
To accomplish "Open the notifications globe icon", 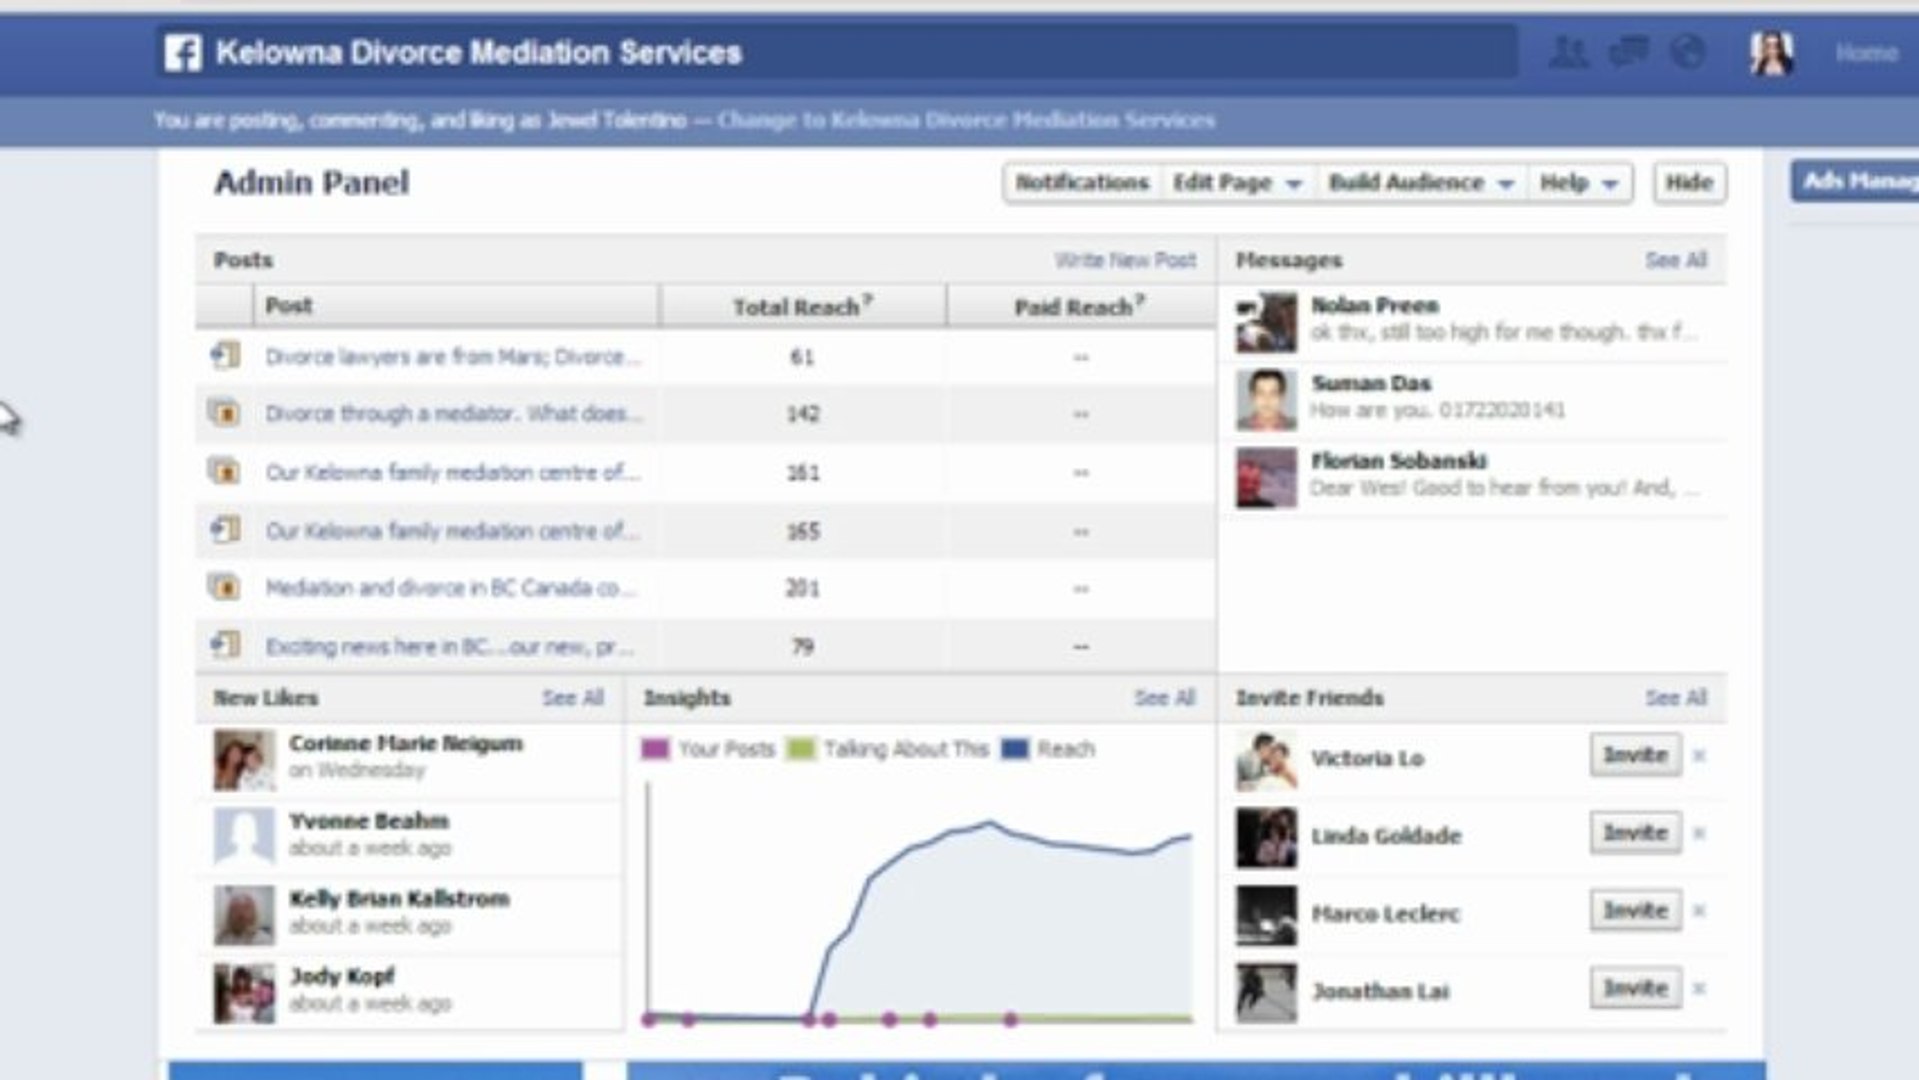I will pyautogui.click(x=1686, y=49).
